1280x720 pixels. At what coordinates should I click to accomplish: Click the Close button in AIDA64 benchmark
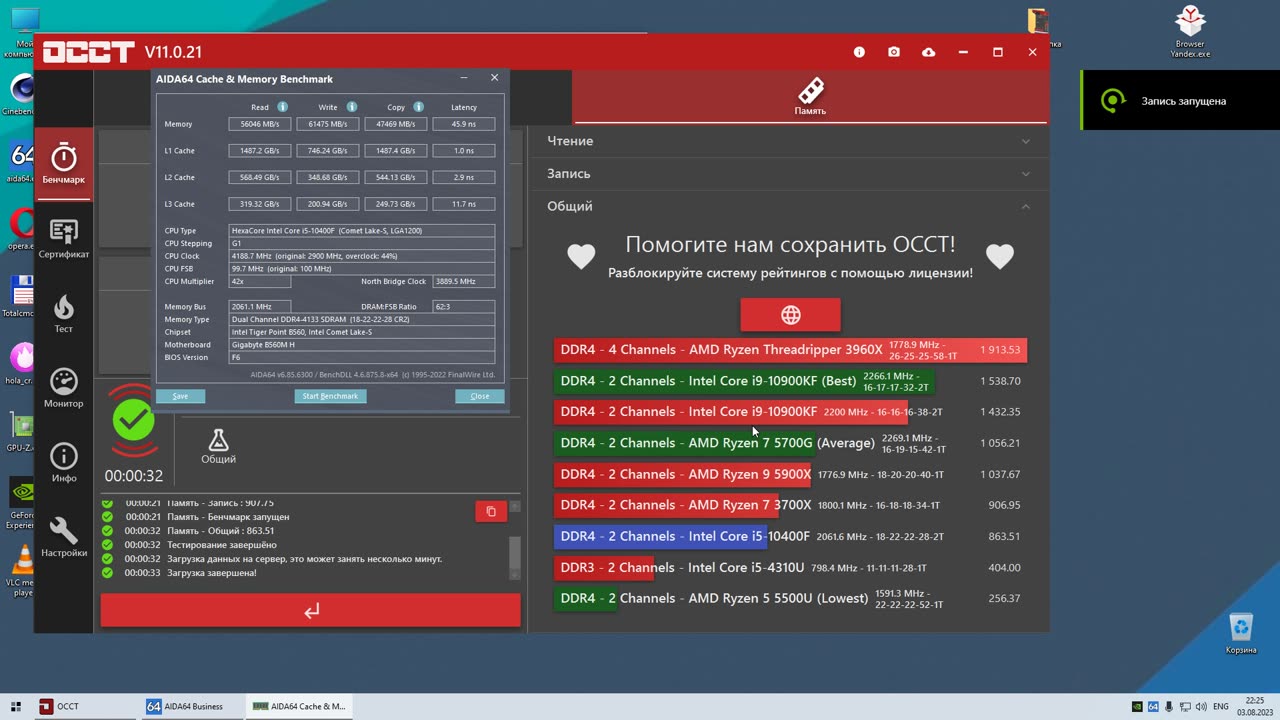480,396
